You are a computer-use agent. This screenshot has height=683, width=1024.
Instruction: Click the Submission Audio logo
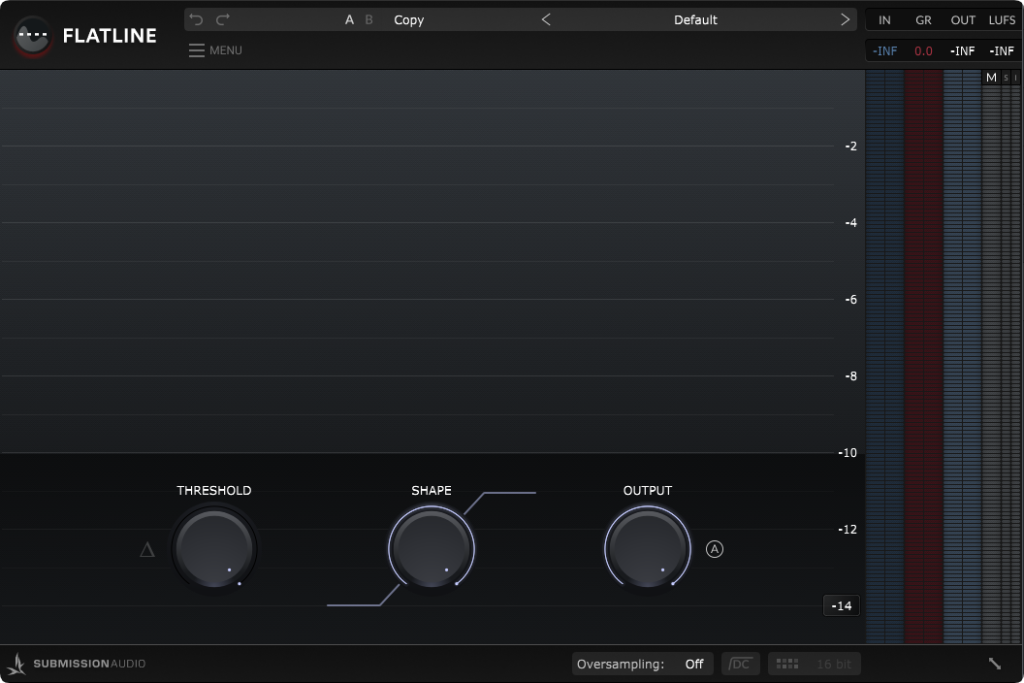pos(76,663)
